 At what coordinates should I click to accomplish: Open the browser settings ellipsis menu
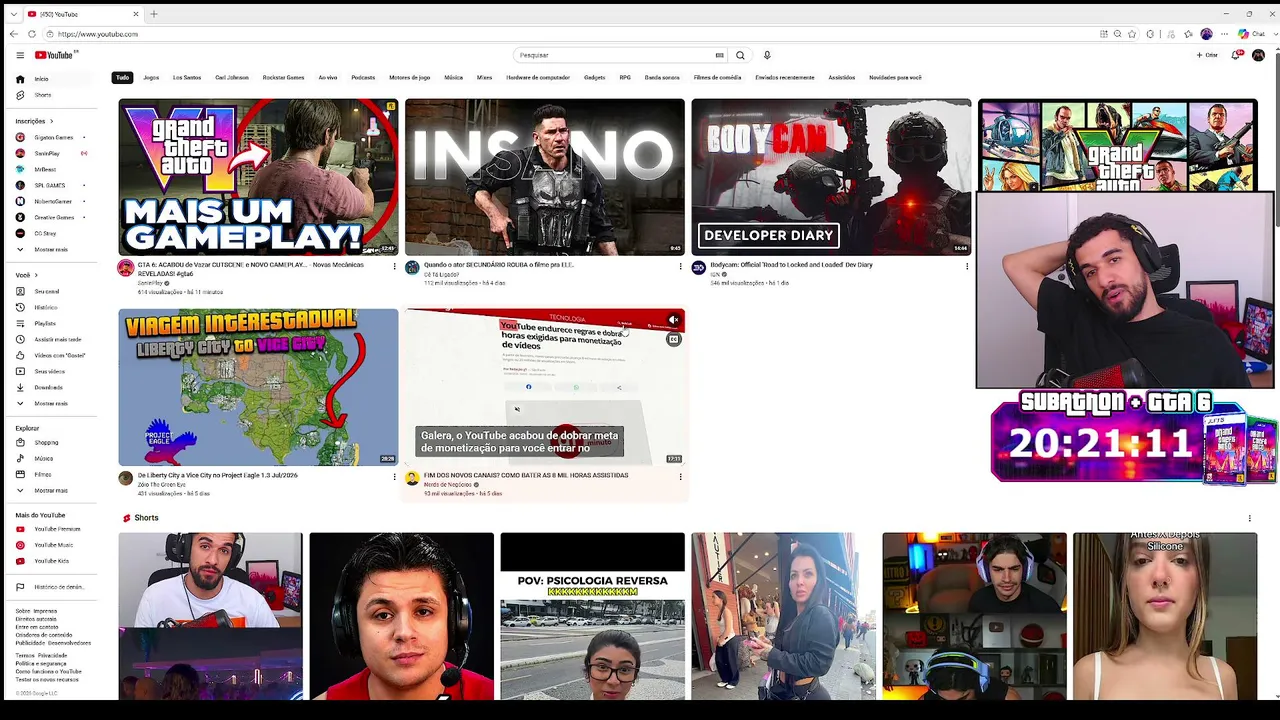pyautogui.click(x=1224, y=34)
